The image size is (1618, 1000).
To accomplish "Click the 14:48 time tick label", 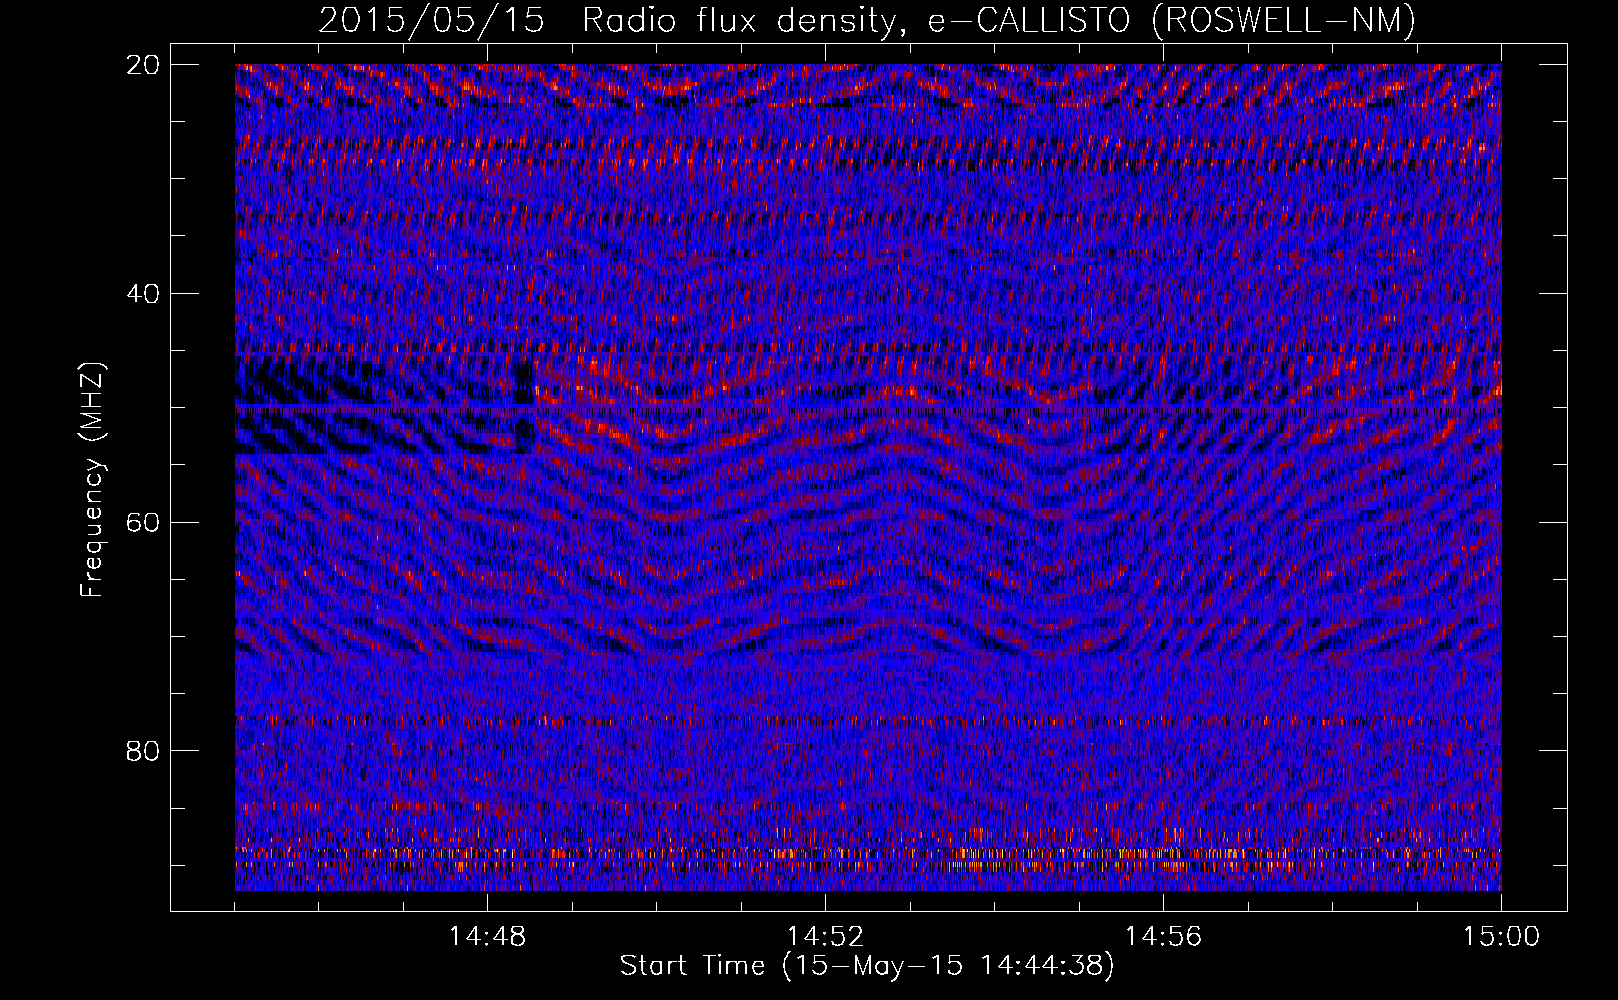I will [487, 937].
